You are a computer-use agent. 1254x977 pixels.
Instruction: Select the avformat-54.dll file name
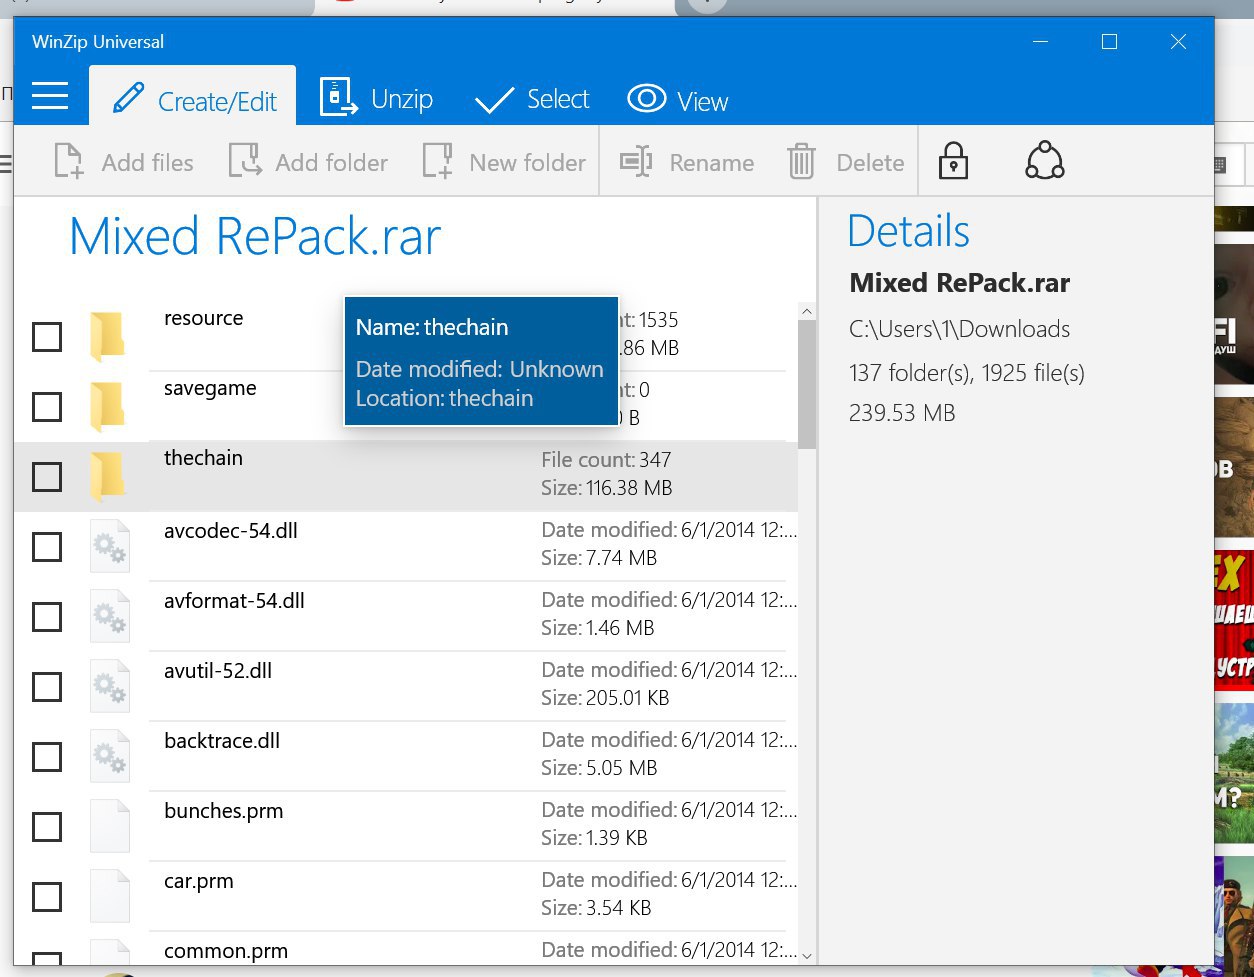tap(234, 601)
